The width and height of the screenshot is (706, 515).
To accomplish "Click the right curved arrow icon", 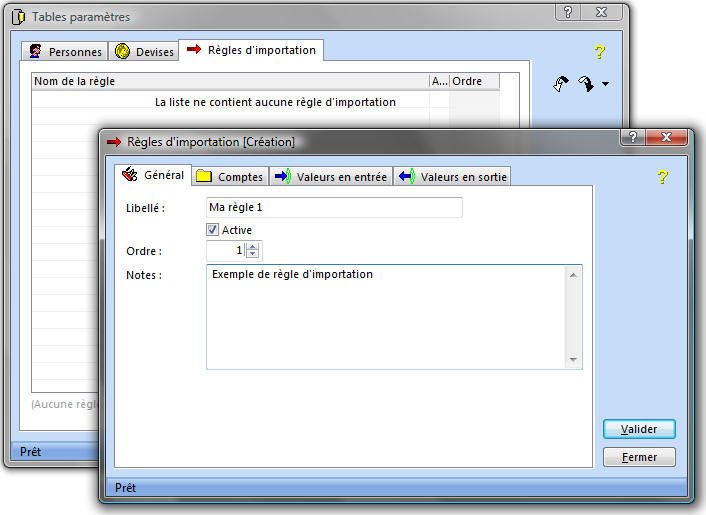I will pos(587,84).
